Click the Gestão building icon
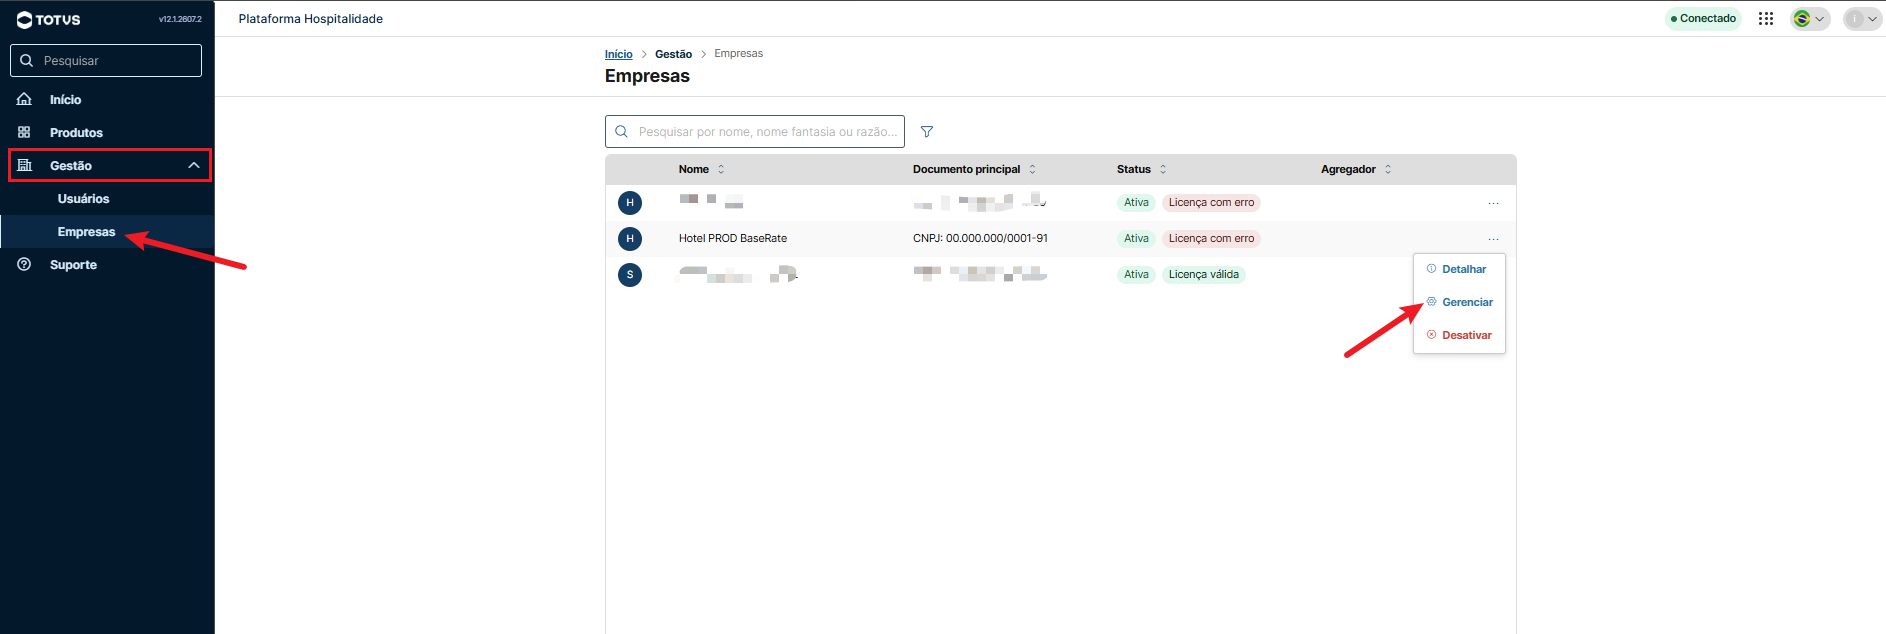This screenshot has height=634, width=1886. (24, 165)
